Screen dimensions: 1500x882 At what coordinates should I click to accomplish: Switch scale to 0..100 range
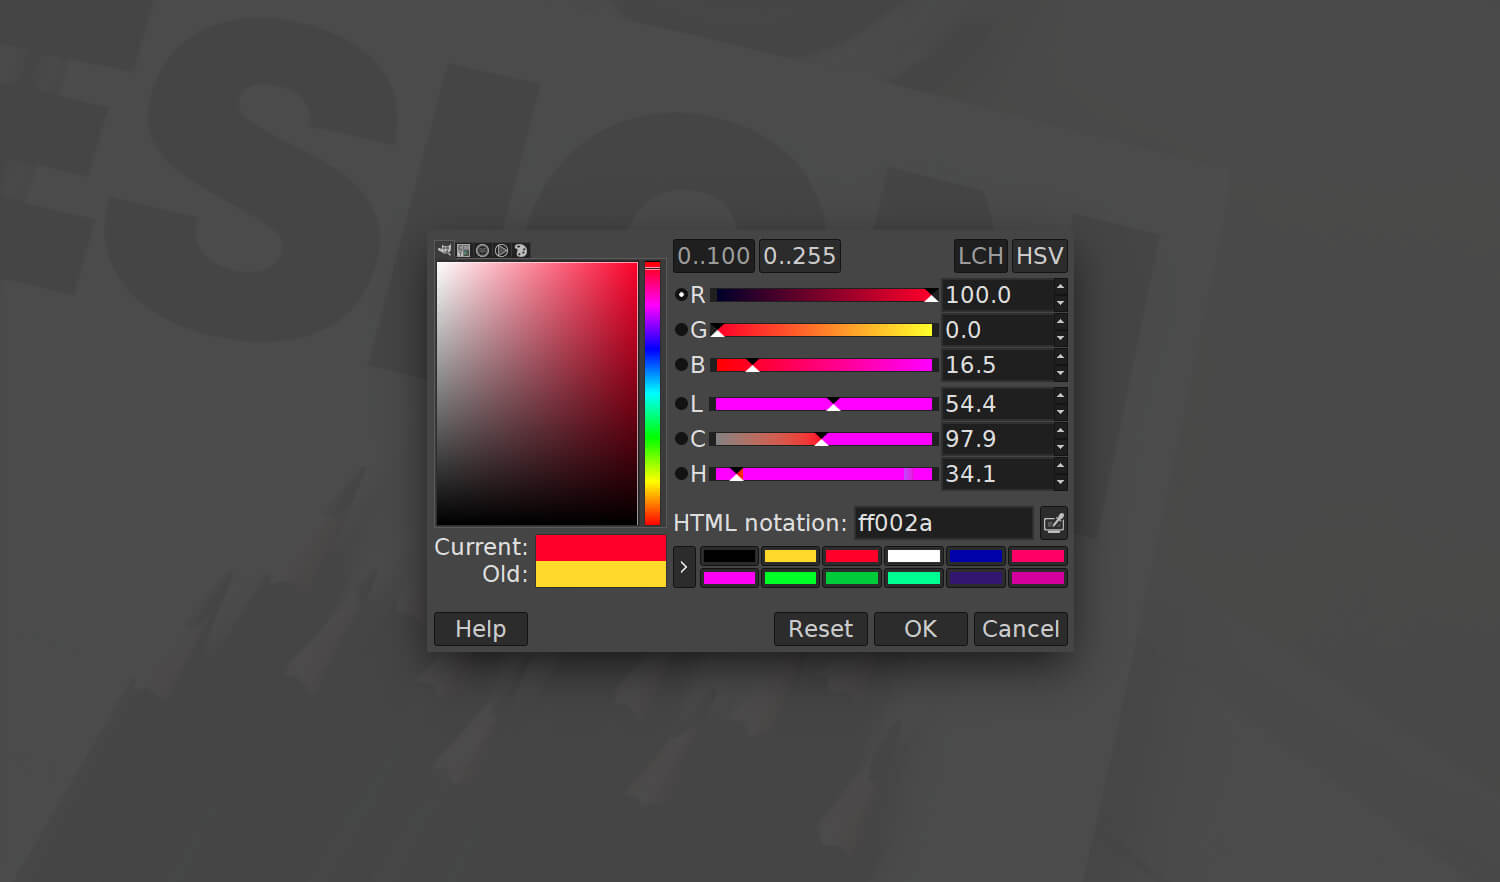pyautogui.click(x=714, y=256)
